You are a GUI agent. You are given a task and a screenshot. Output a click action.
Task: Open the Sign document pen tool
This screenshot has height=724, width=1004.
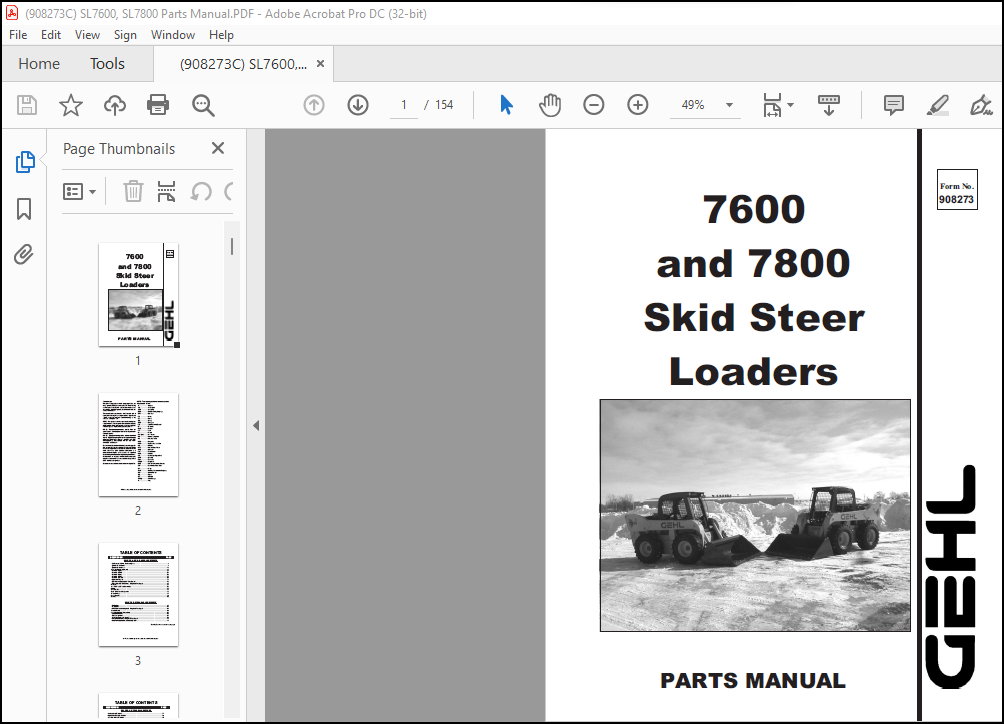coord(980,105)
